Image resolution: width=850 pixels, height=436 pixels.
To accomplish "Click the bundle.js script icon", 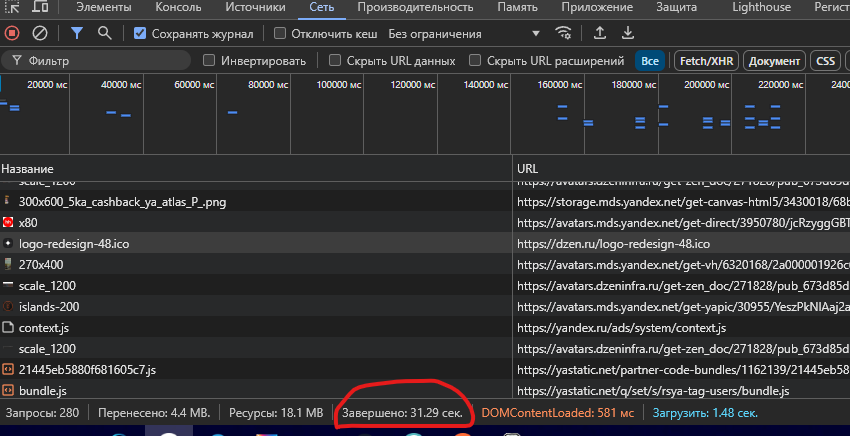I will [x=8, y=390].
